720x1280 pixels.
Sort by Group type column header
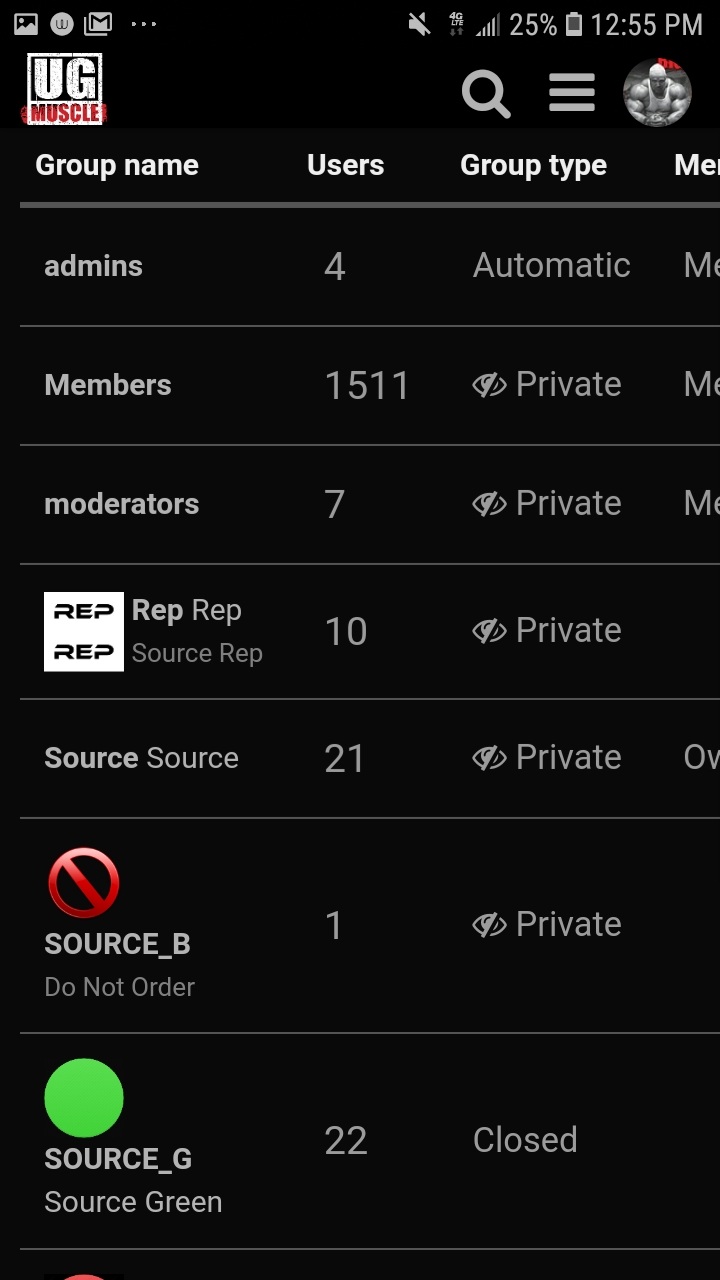[533, 166]
